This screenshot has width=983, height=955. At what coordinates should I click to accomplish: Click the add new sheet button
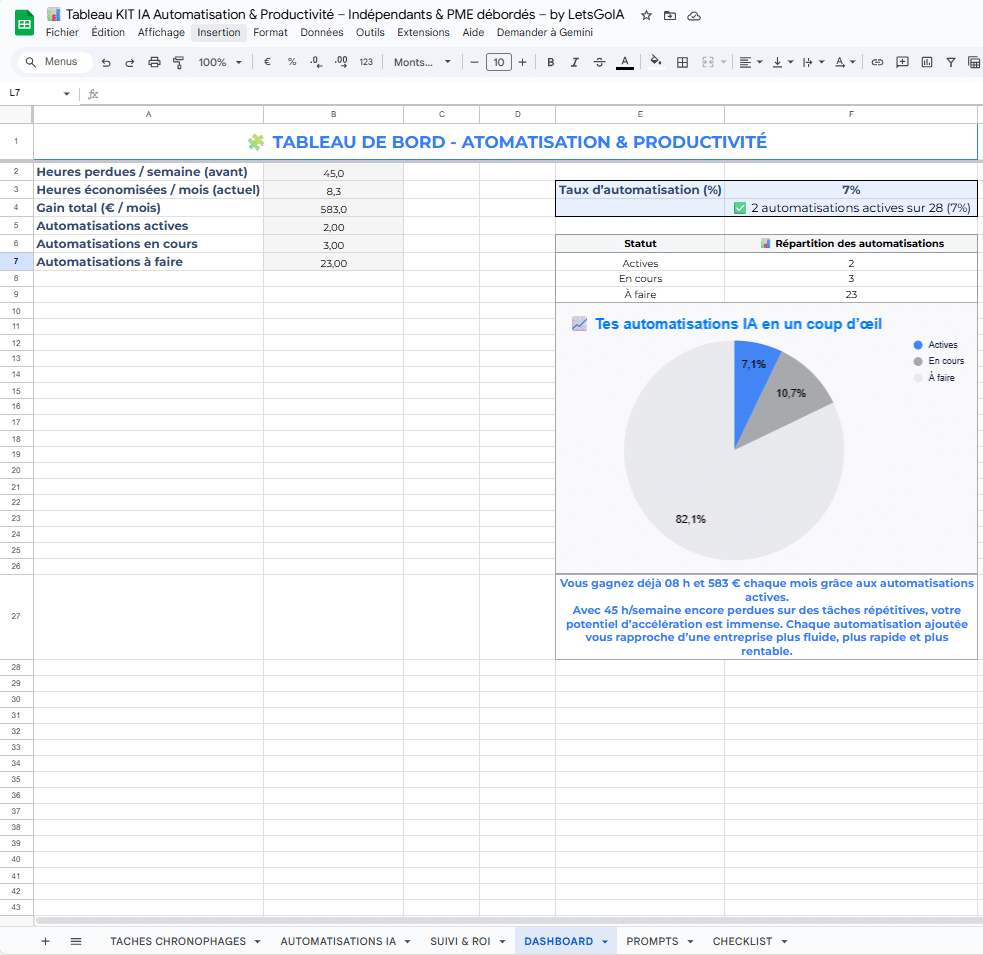(45, 941)
